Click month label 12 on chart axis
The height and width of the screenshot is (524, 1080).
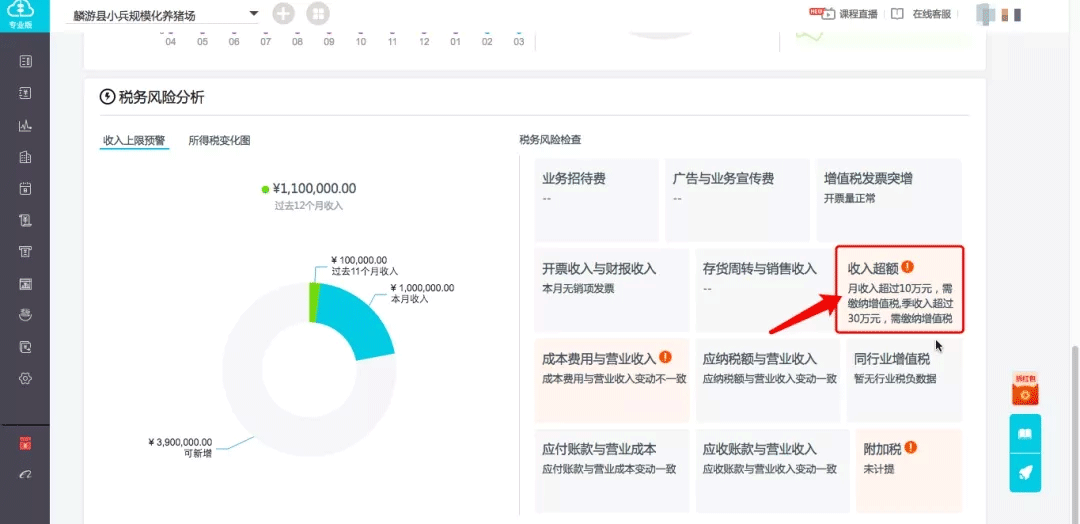point(424,41)
